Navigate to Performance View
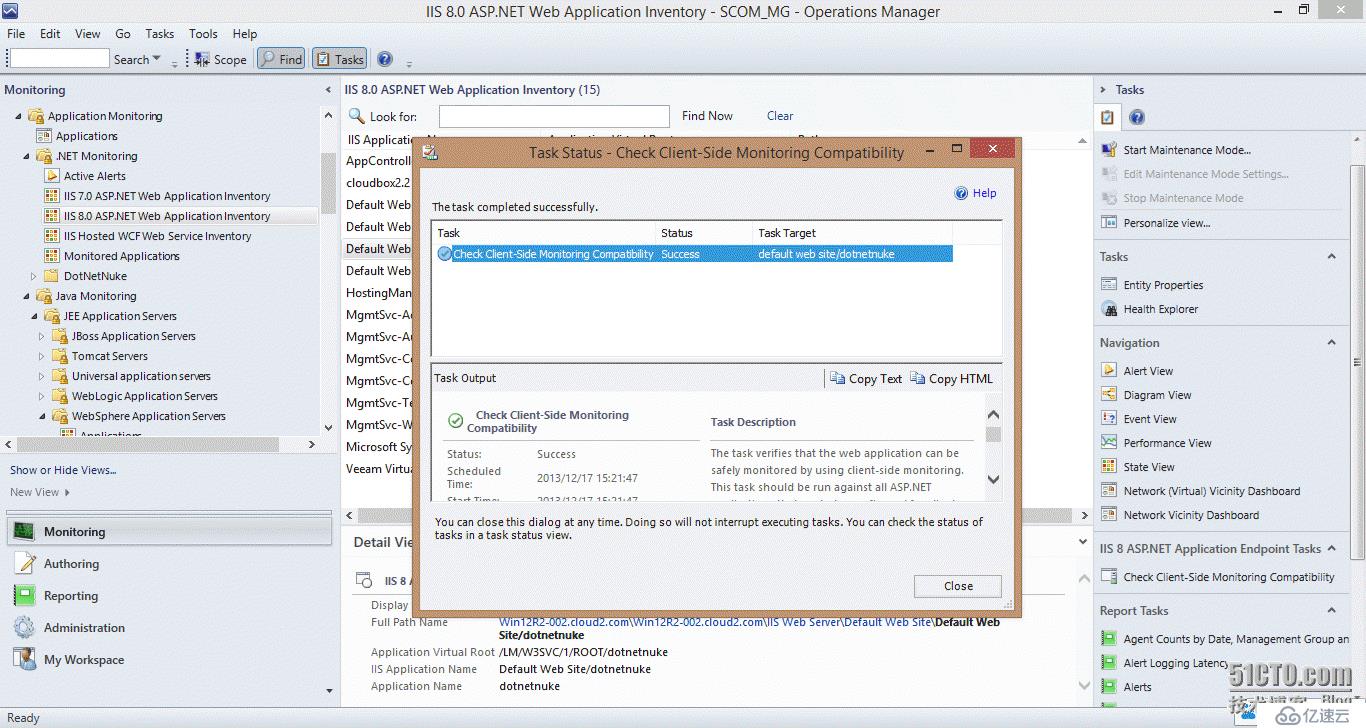1366x728 pixels. [1167, 443]
